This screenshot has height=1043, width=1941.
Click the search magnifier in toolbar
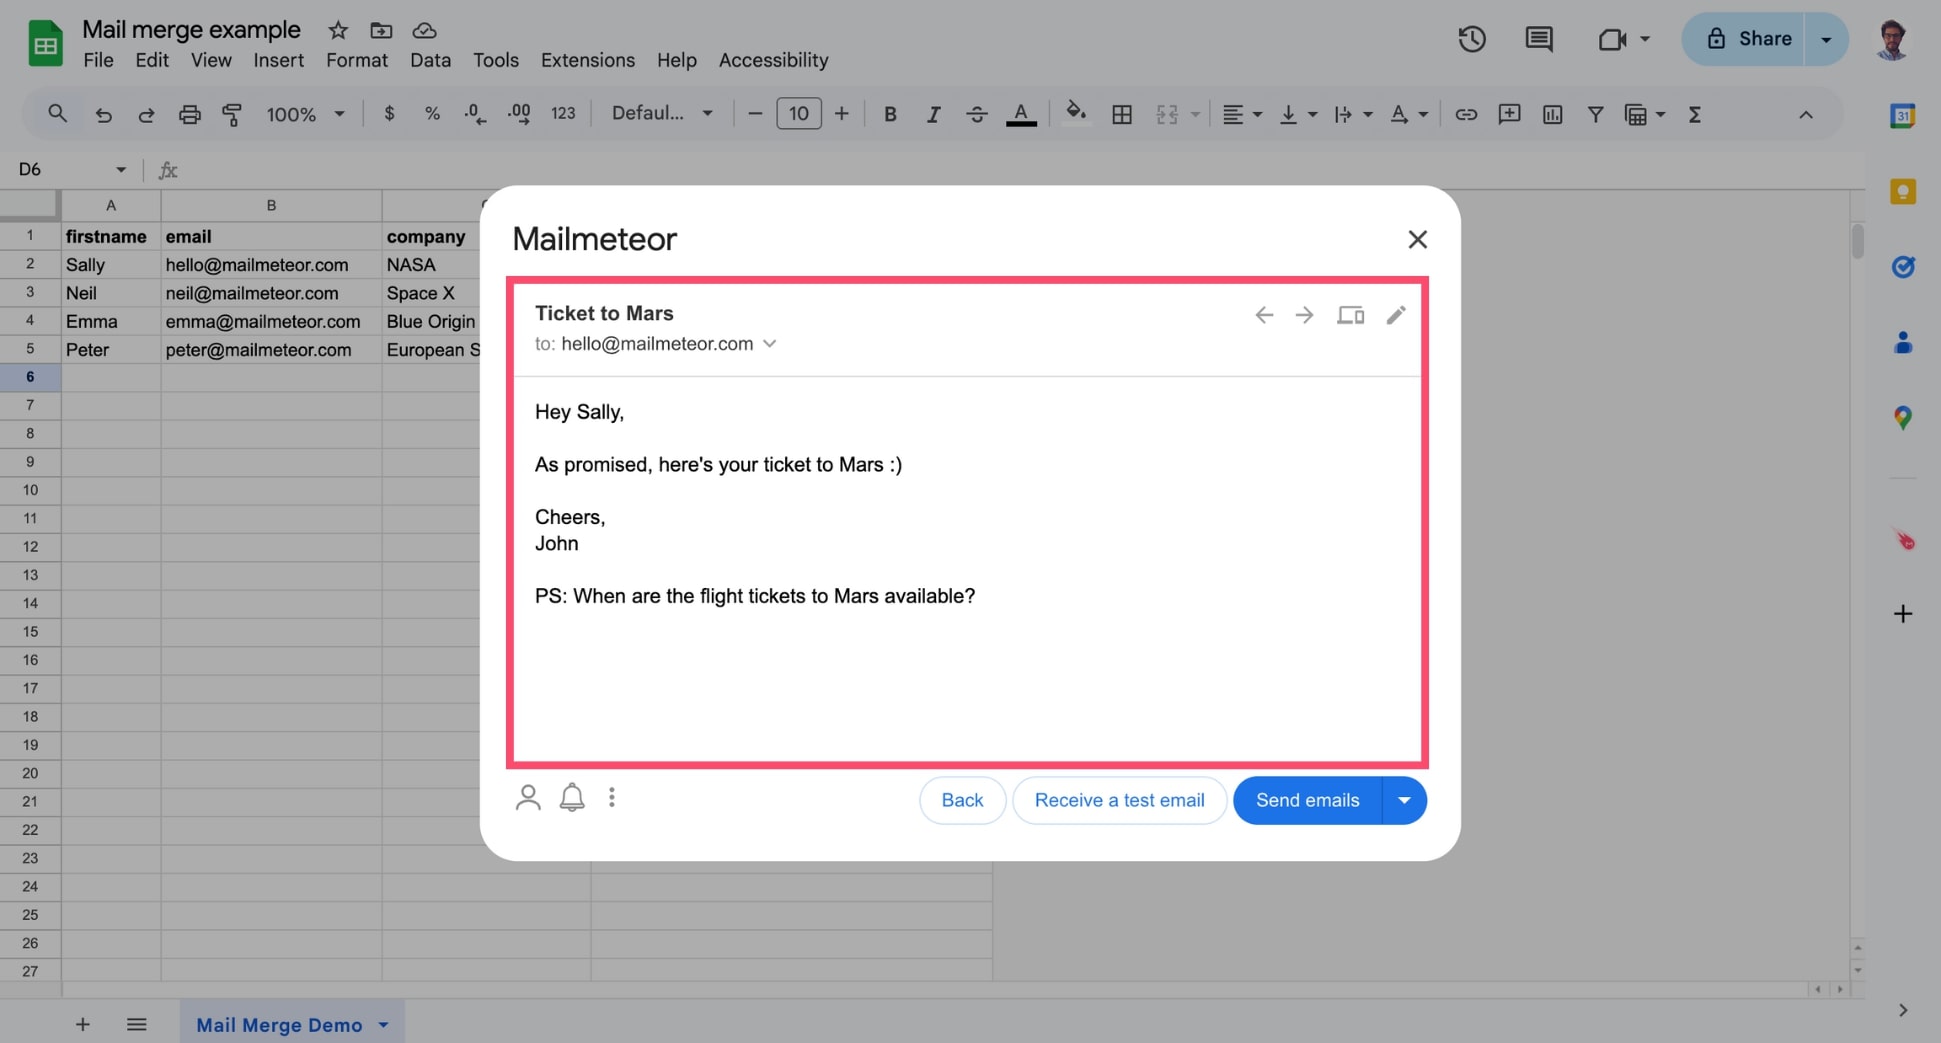58,114
